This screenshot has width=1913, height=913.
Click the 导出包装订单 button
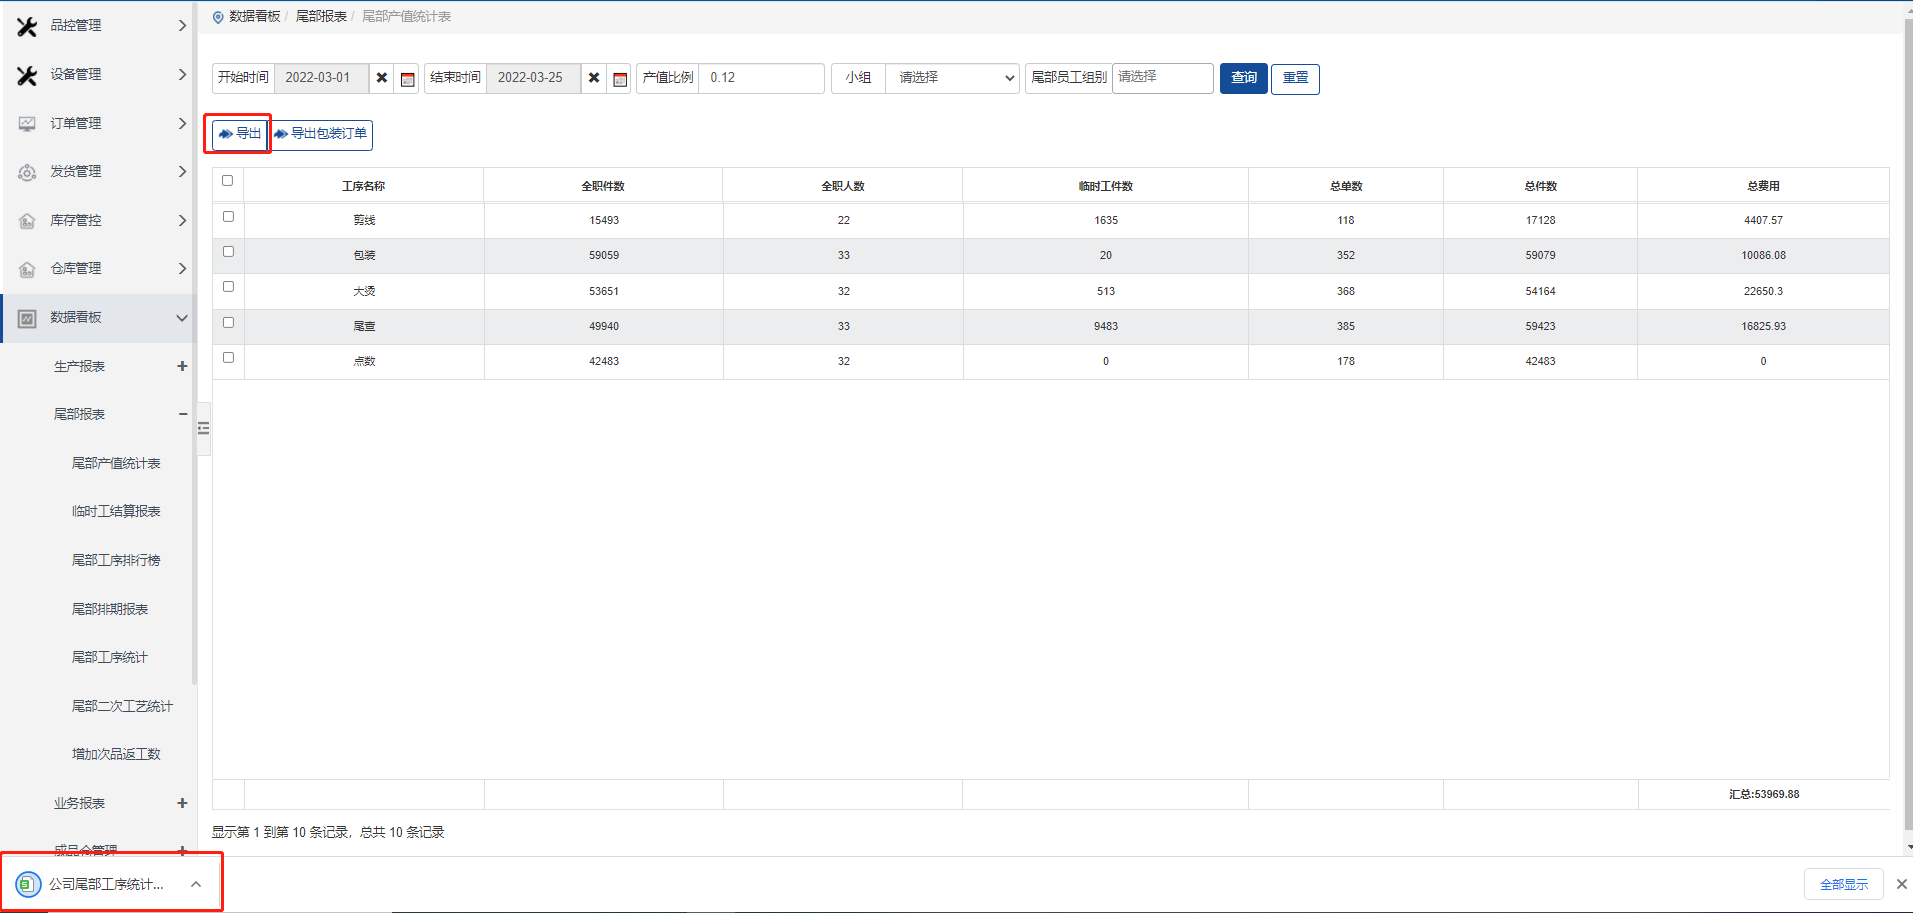pyautogui.click(x=321, y=134)
